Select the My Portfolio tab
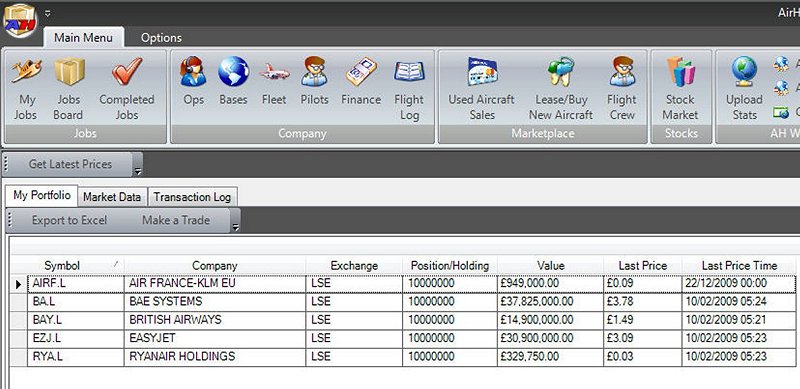The image size is (800, 389). (x=42, y=196)
